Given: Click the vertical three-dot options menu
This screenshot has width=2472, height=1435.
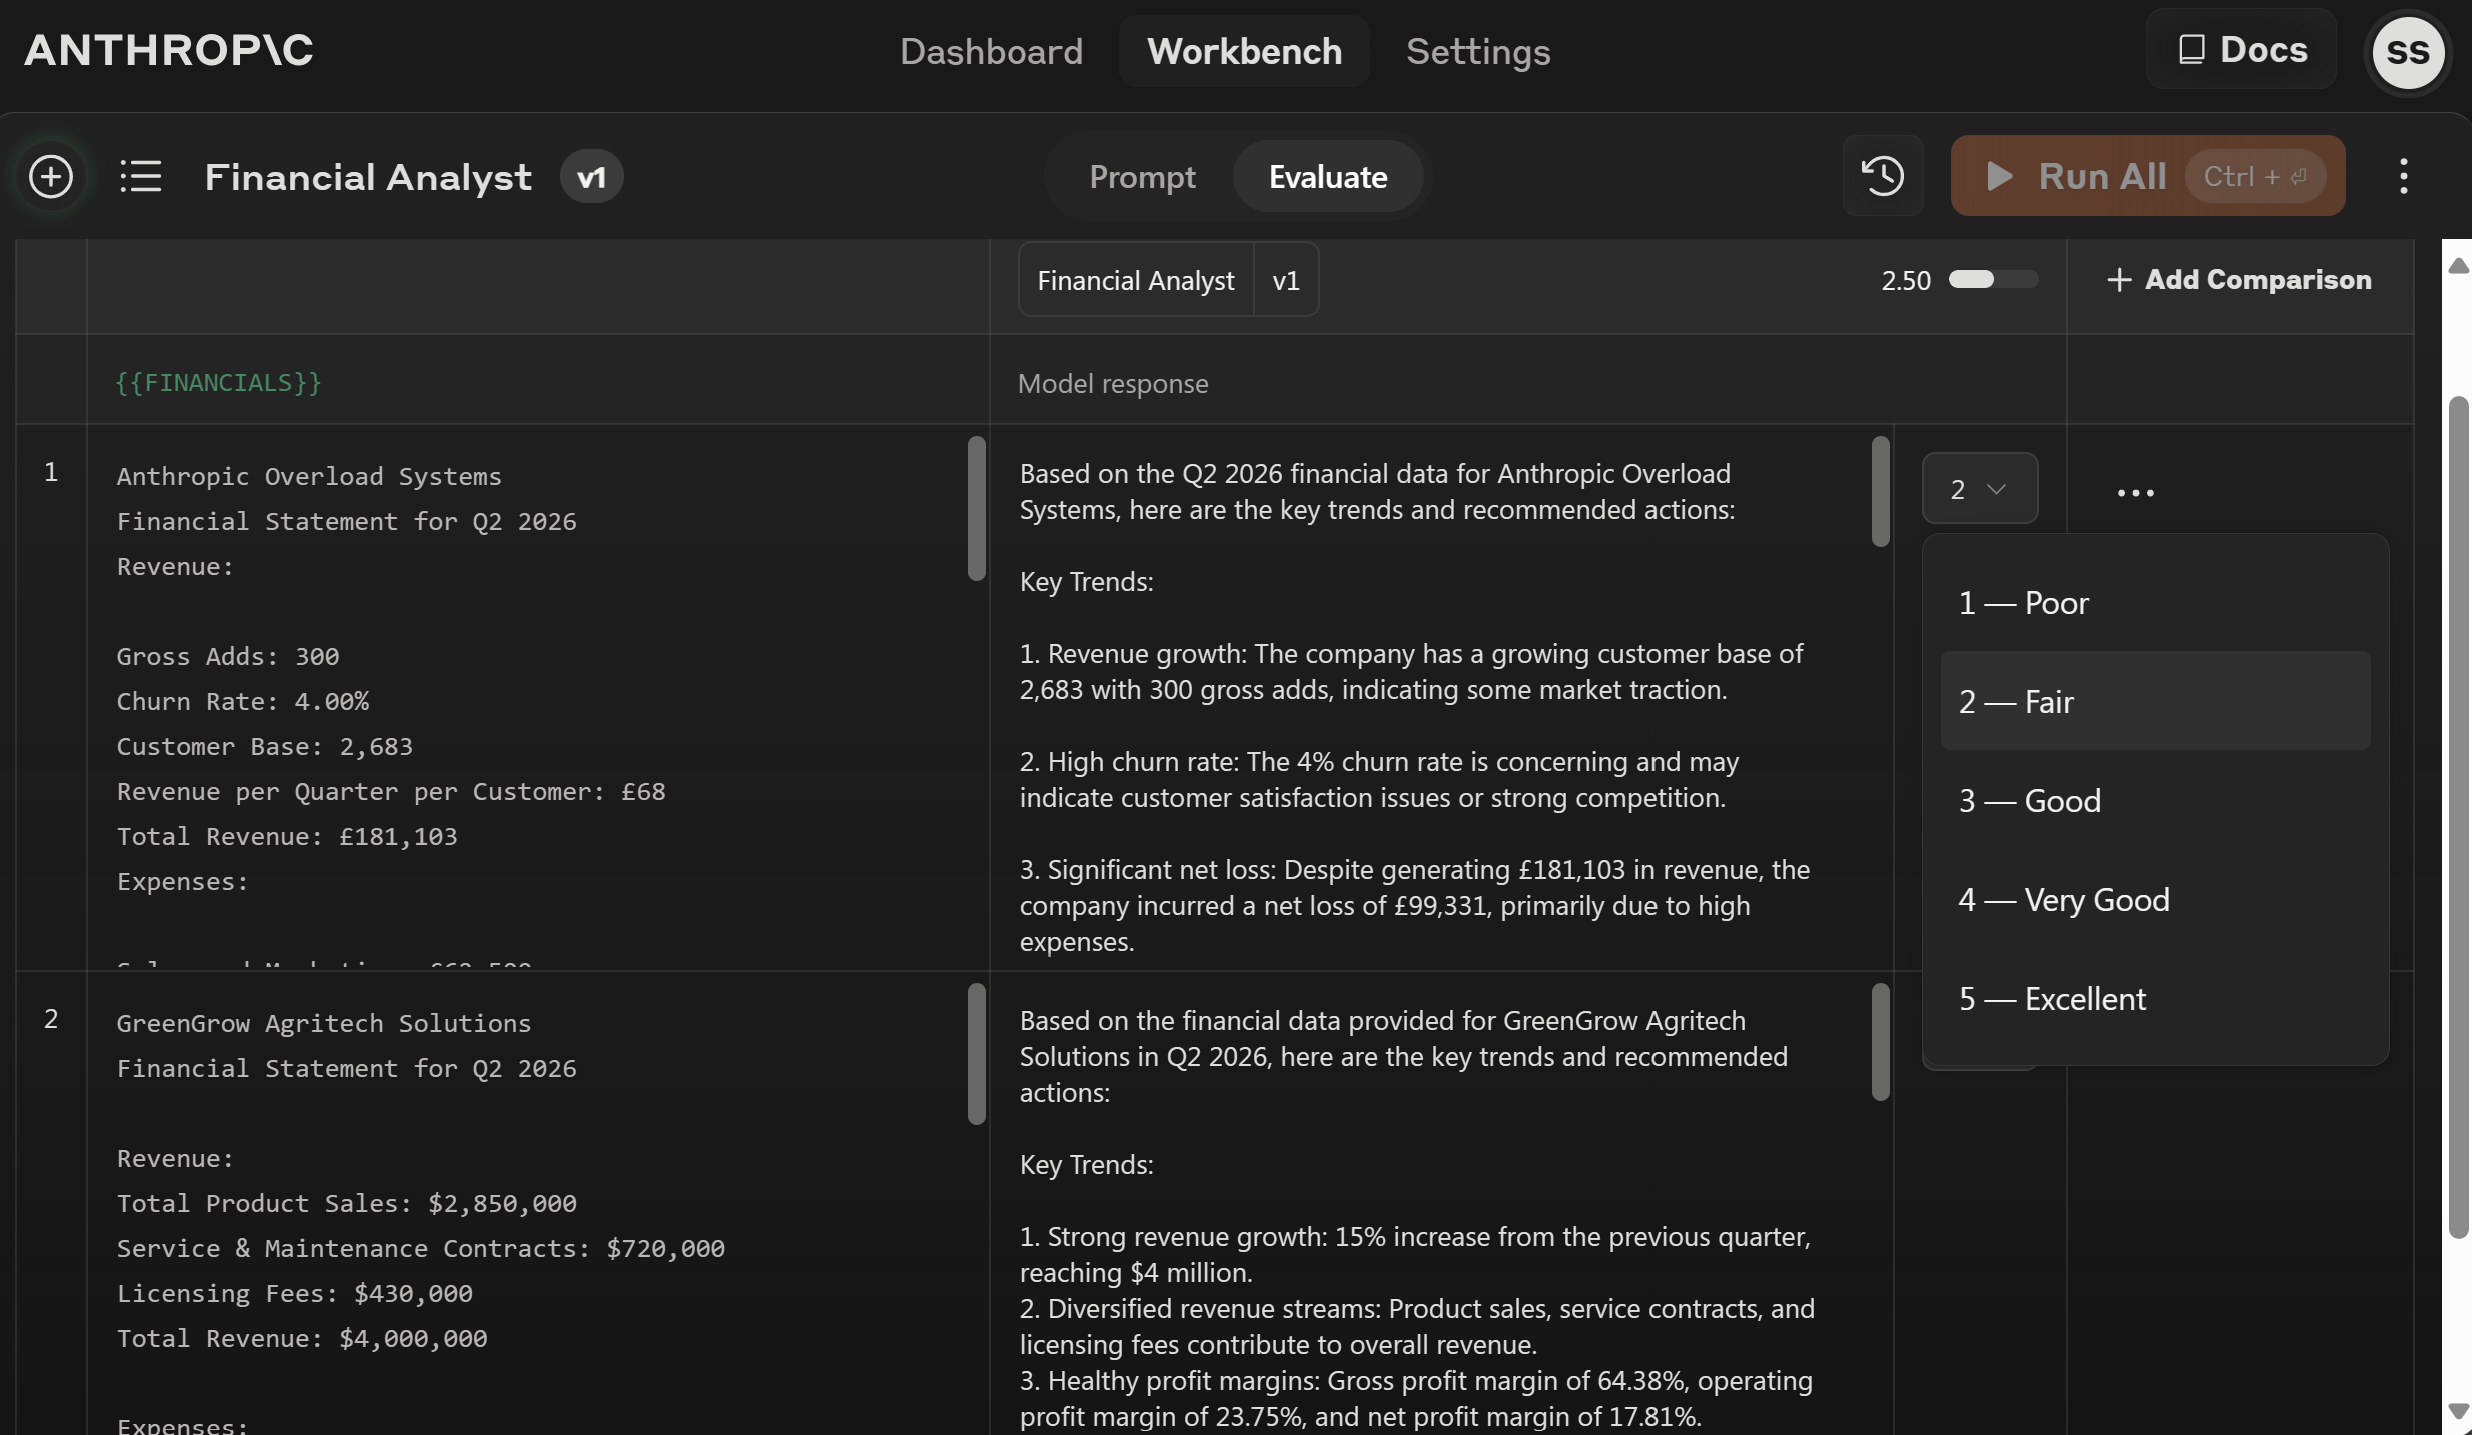Looking at the screenshot, I should (2404, 177).
